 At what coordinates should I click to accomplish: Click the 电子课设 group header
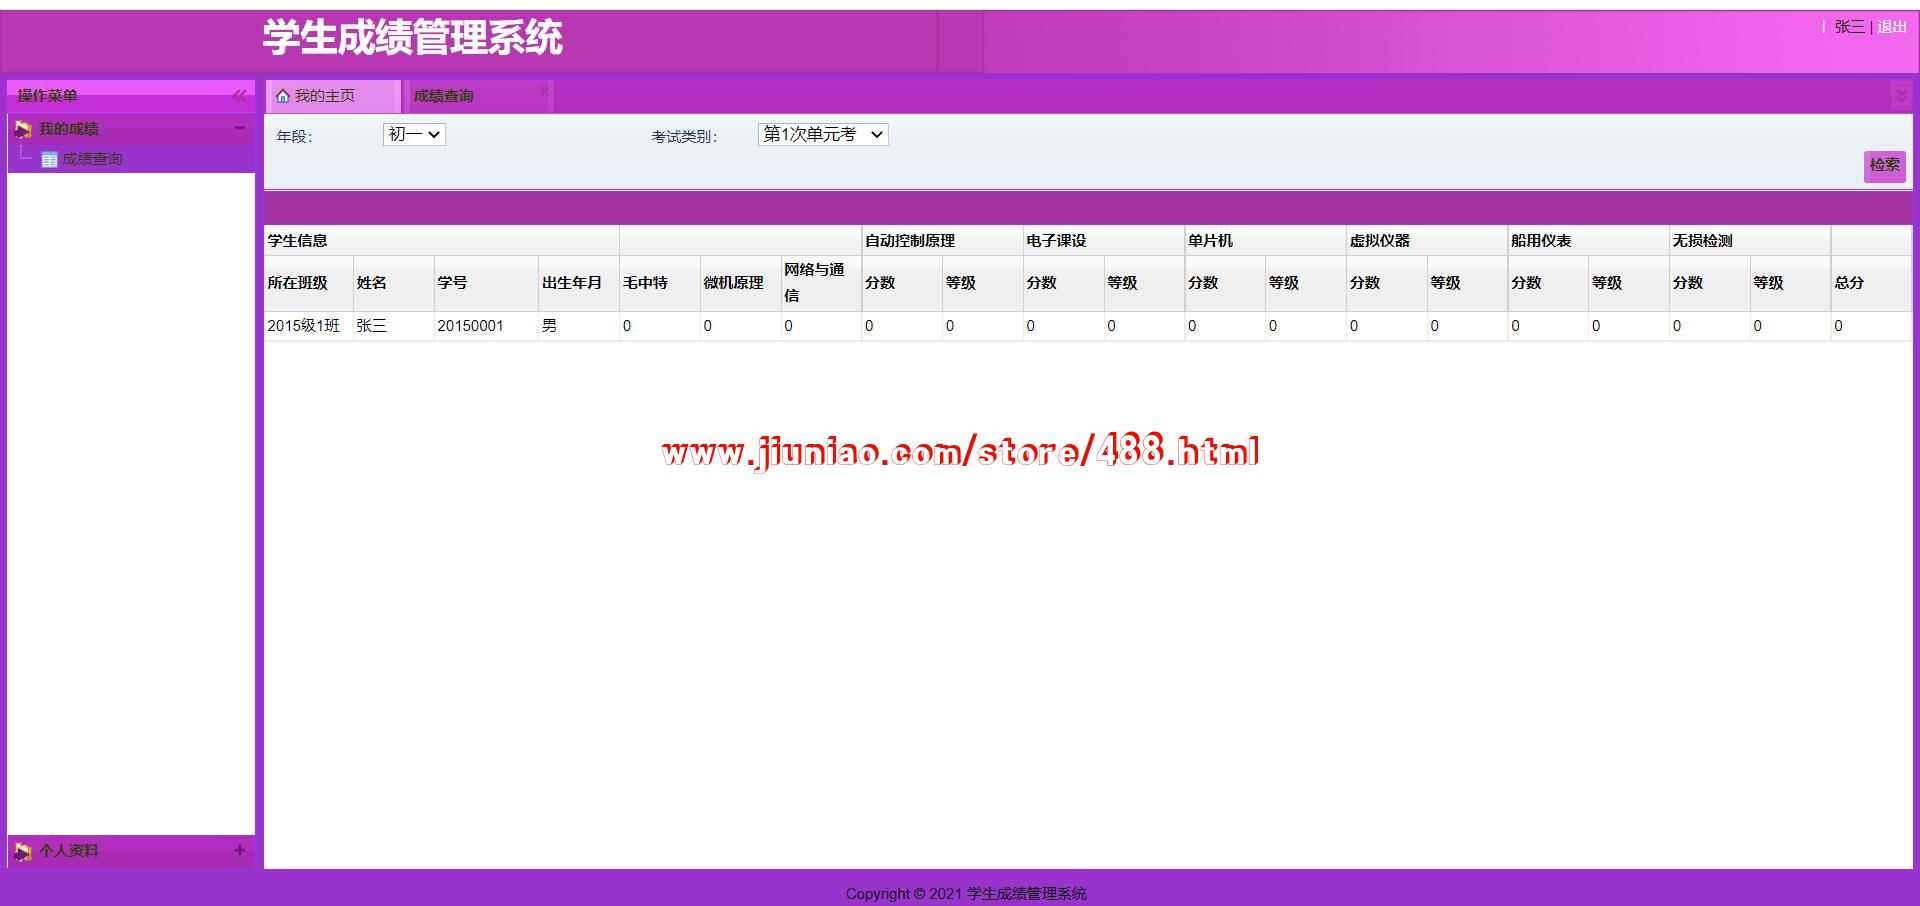1104,241
